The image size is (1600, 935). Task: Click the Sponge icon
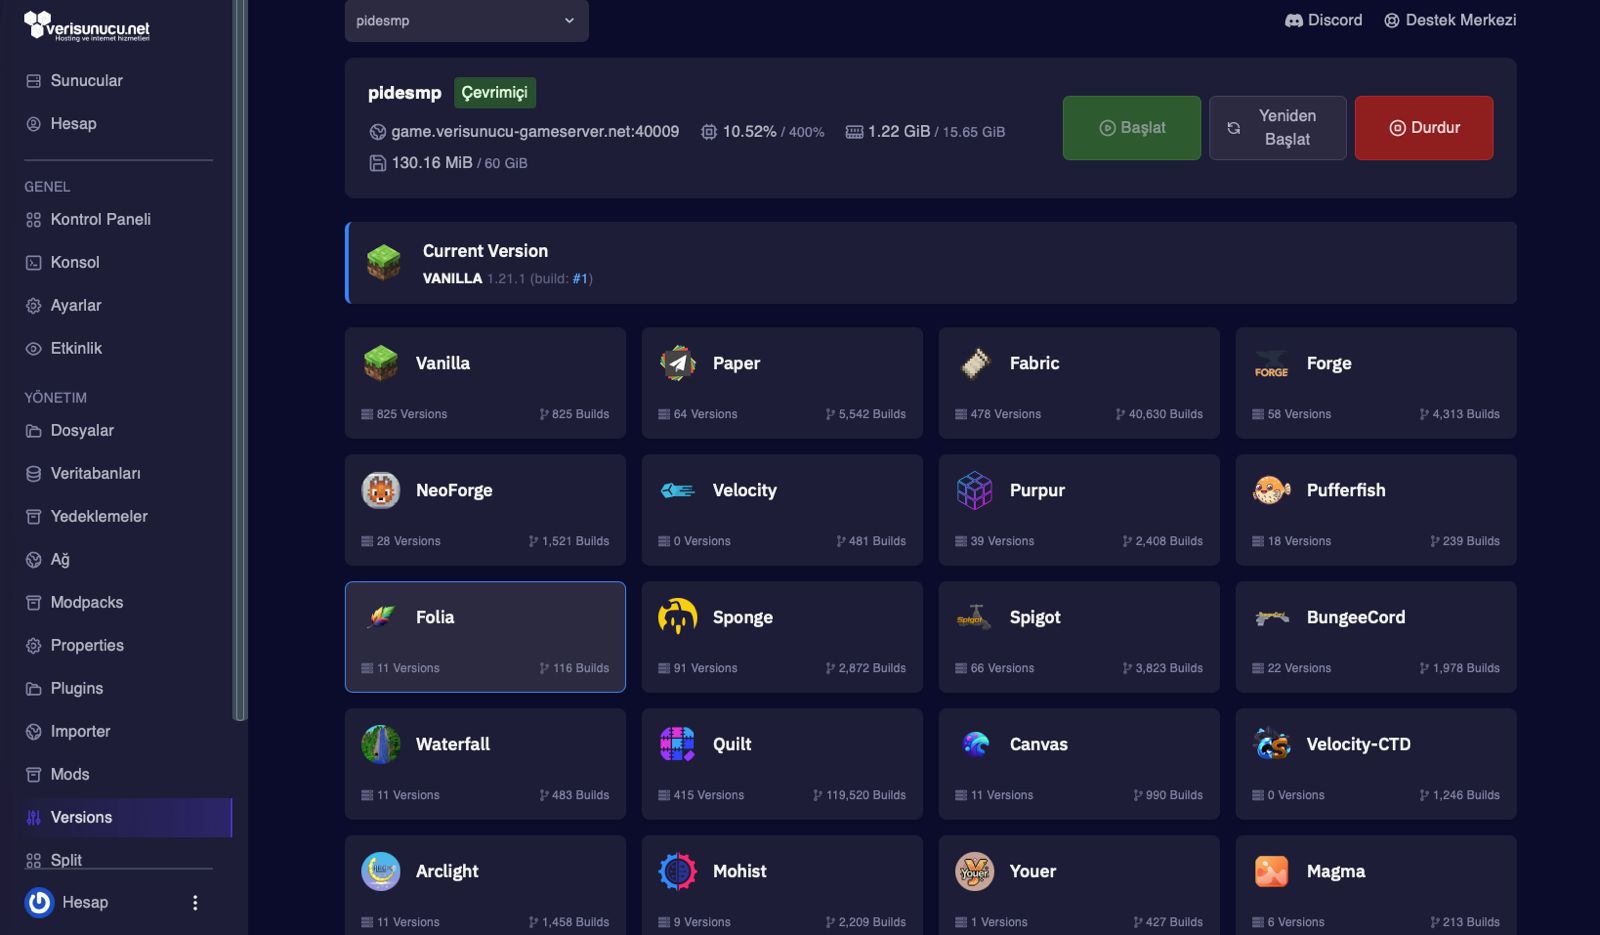pyautogui.click(x=678, y=617)
